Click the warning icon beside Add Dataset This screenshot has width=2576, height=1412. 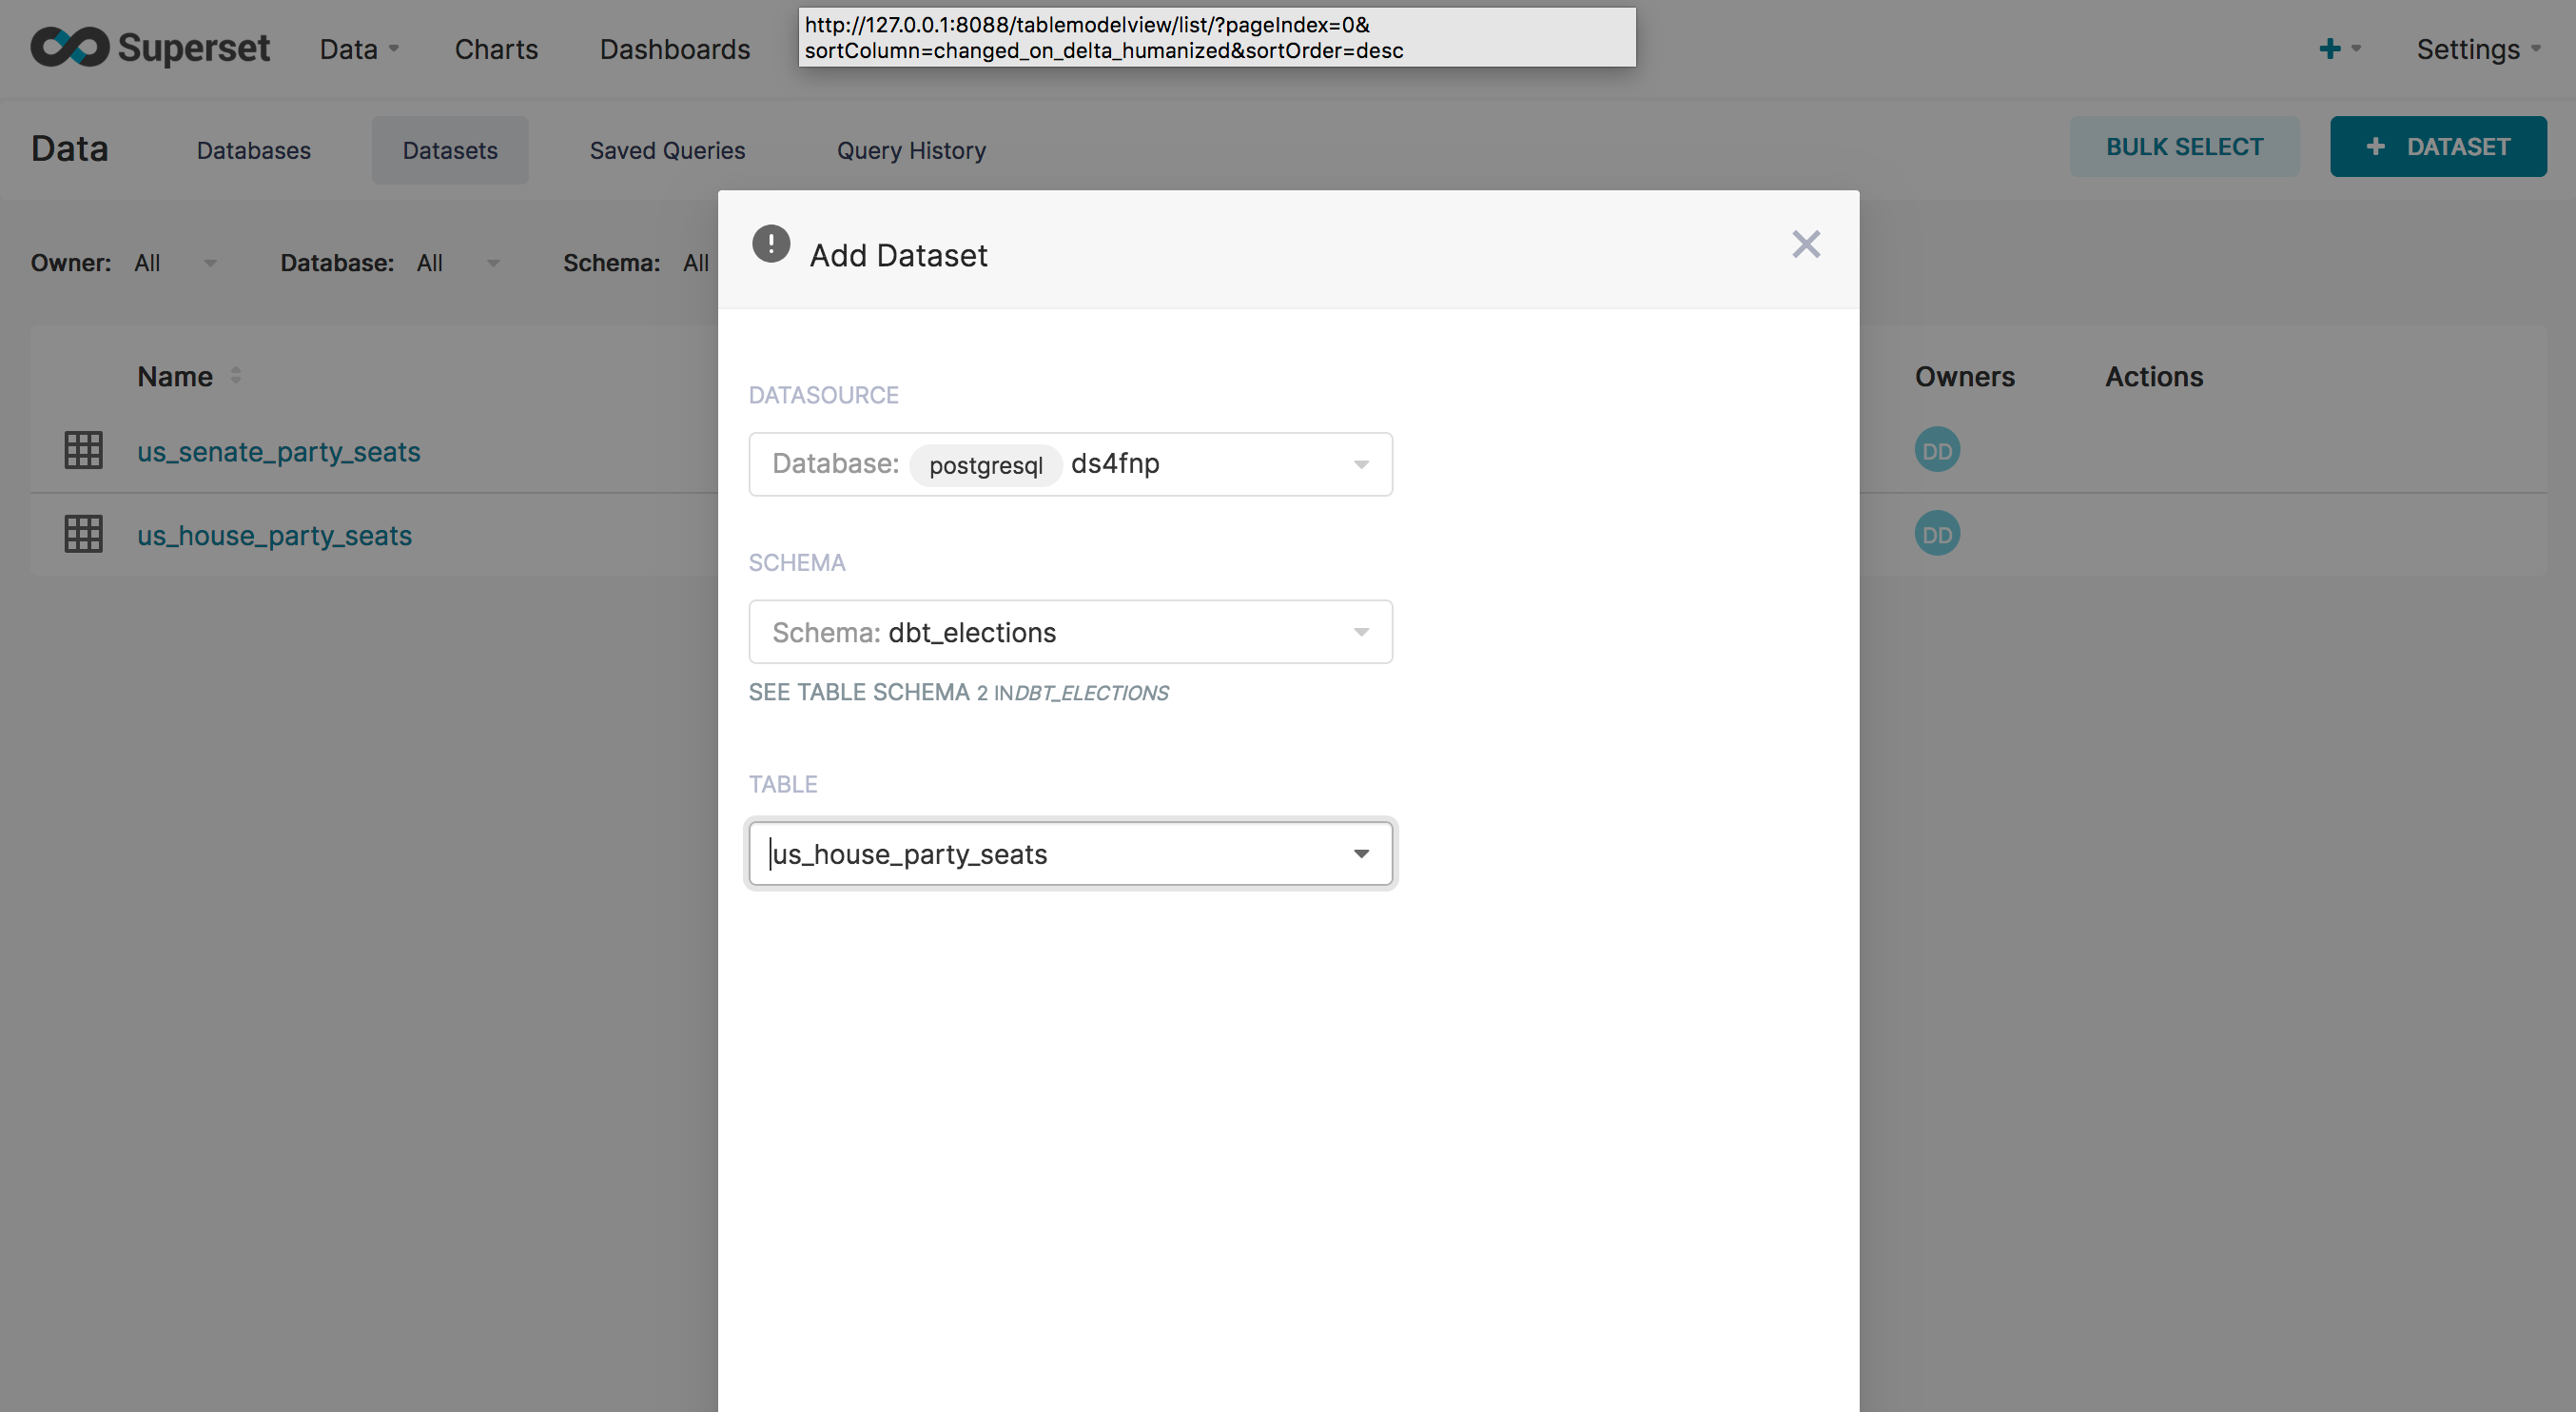click(771, 244)
